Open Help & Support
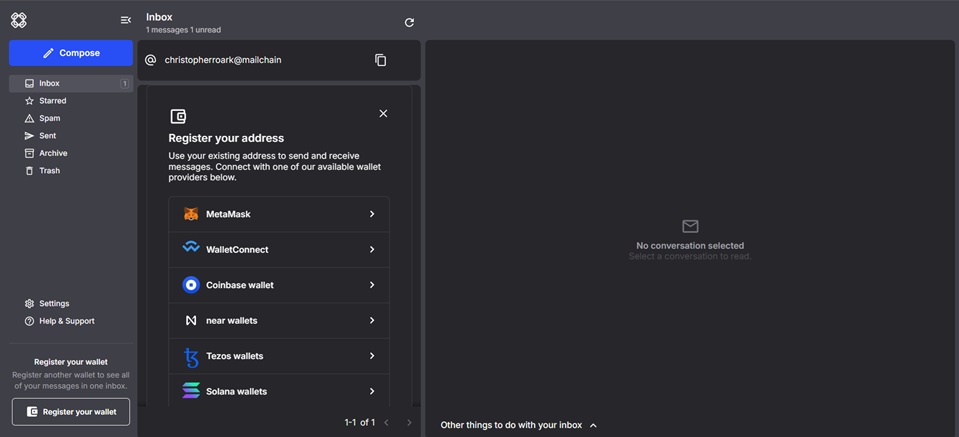 (66, 321)
